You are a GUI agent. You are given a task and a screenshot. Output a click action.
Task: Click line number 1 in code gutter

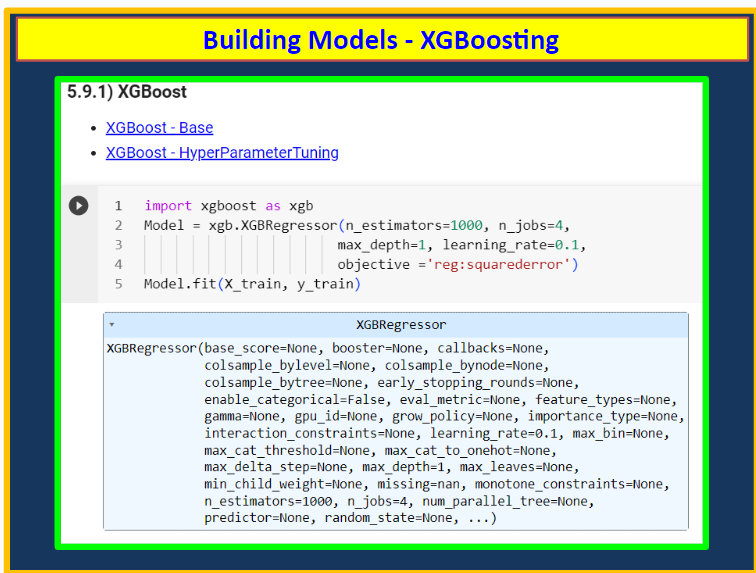pyautogui.click(x=119, y=206)
